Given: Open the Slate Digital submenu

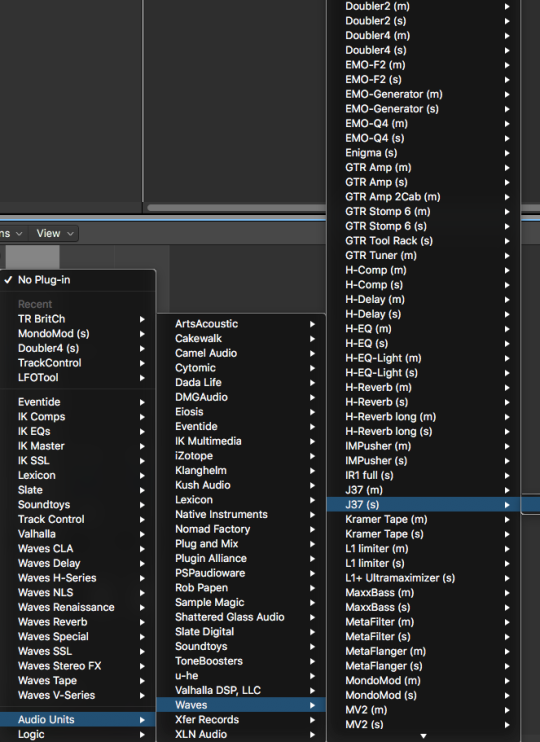Looking at the screenshot, I should [x=241, y=632].
